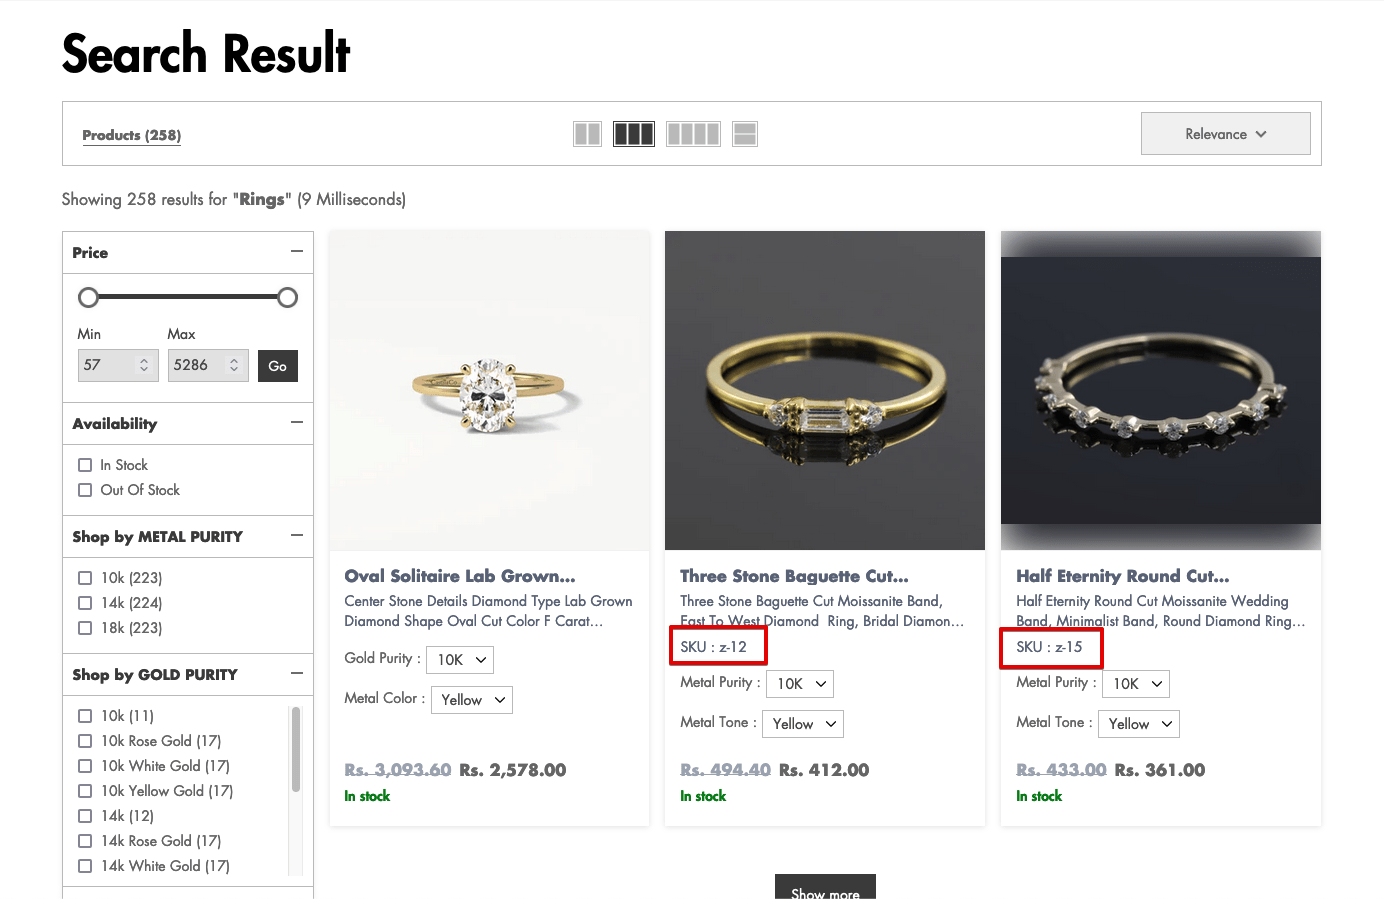Open Gold Purity dropdown on Oval Solitaire ring
1384x899 pixels.
click(460, 660)
